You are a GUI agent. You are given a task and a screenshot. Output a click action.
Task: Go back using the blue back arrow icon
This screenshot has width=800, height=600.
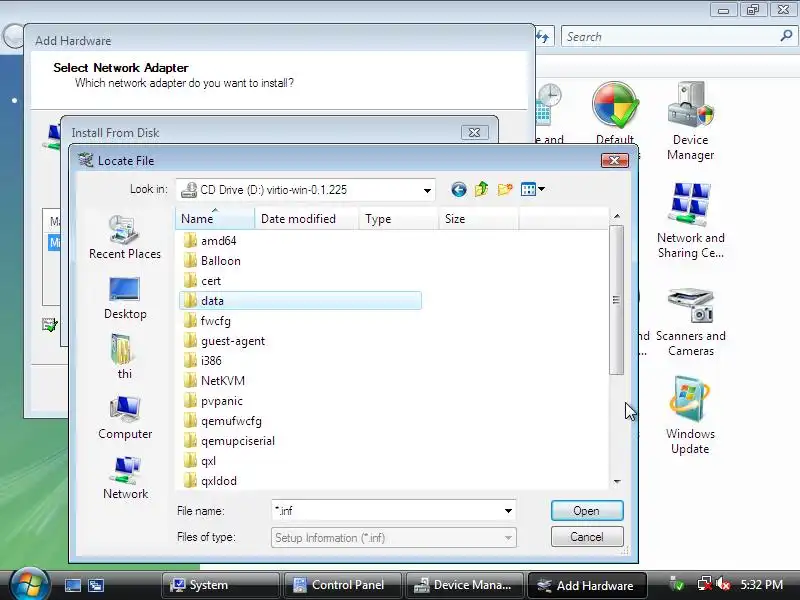point(458,190)
